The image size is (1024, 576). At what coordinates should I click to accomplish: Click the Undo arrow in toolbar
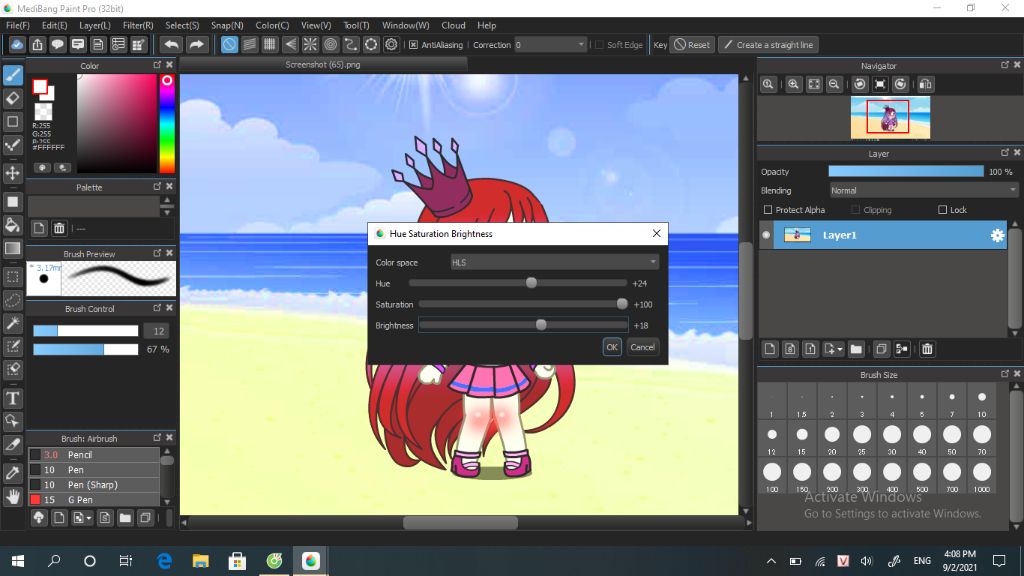tap(172, 44)
